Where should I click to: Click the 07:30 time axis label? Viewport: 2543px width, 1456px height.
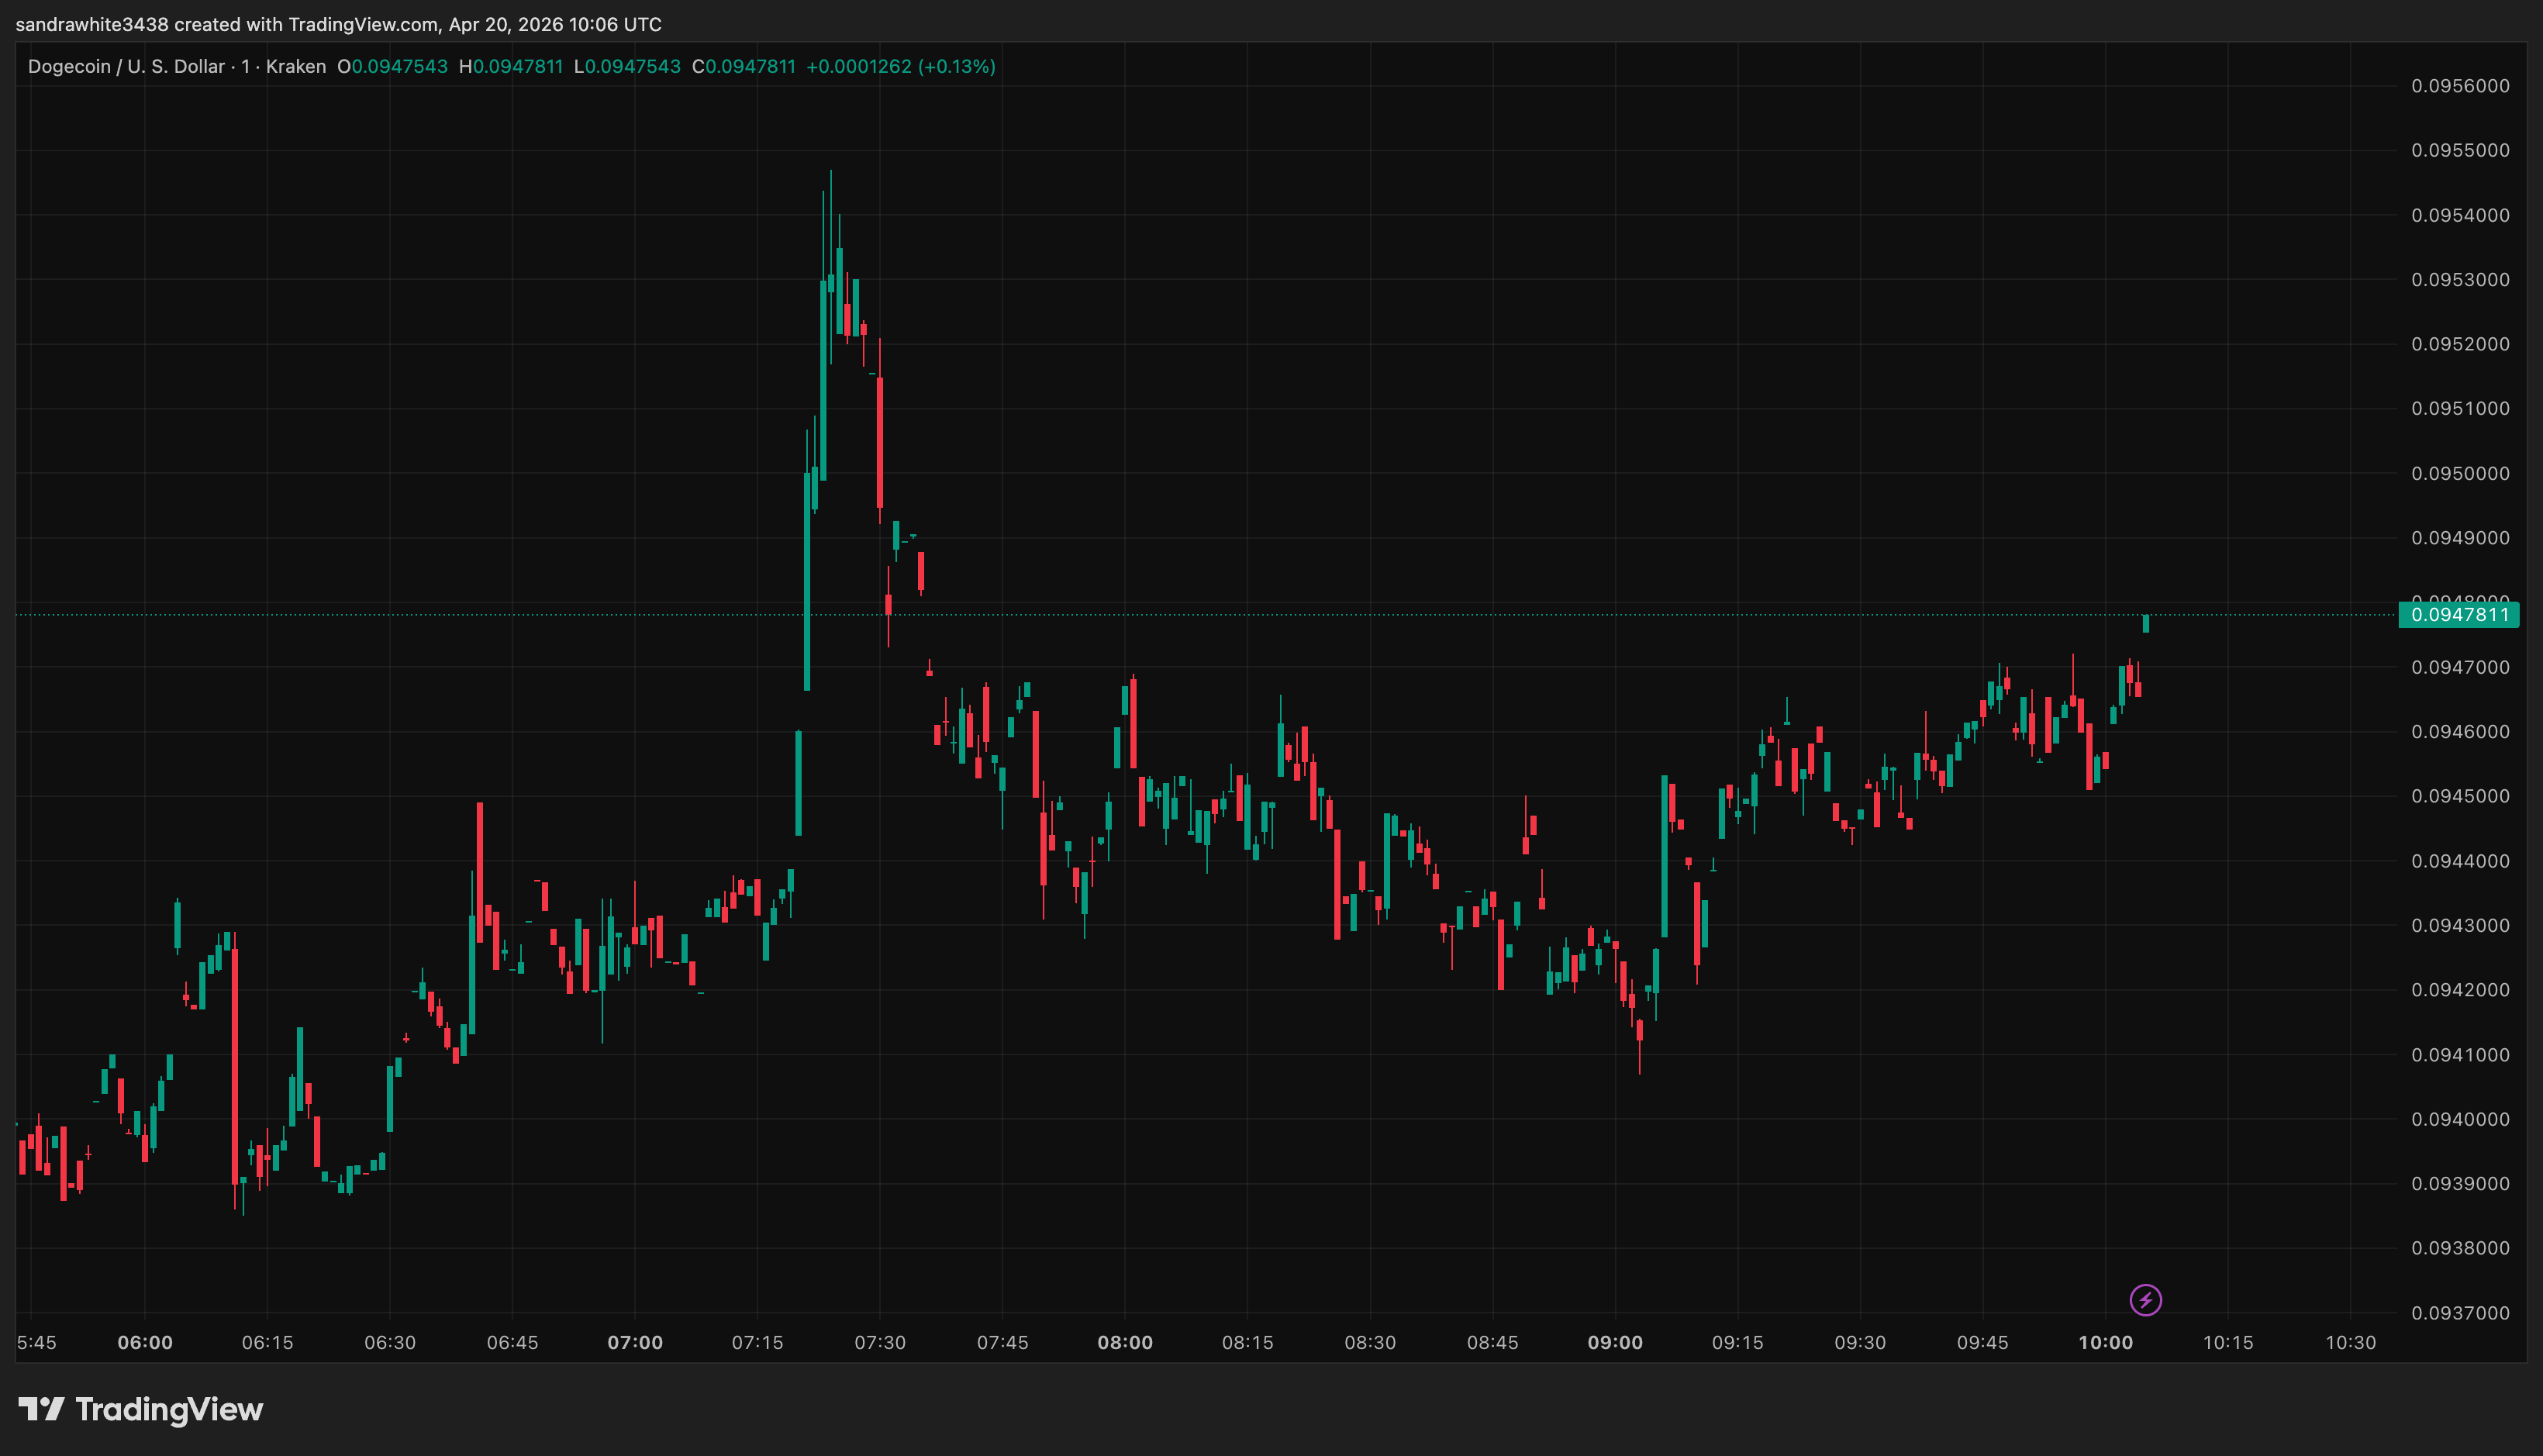point(880,1343)
